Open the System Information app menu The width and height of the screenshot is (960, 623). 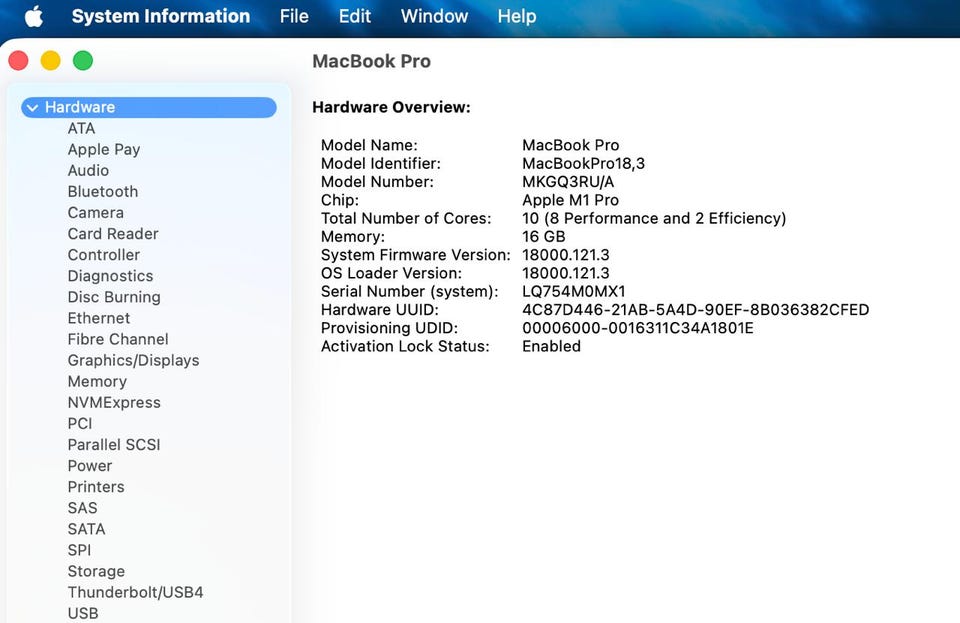[x=160, y=16]
